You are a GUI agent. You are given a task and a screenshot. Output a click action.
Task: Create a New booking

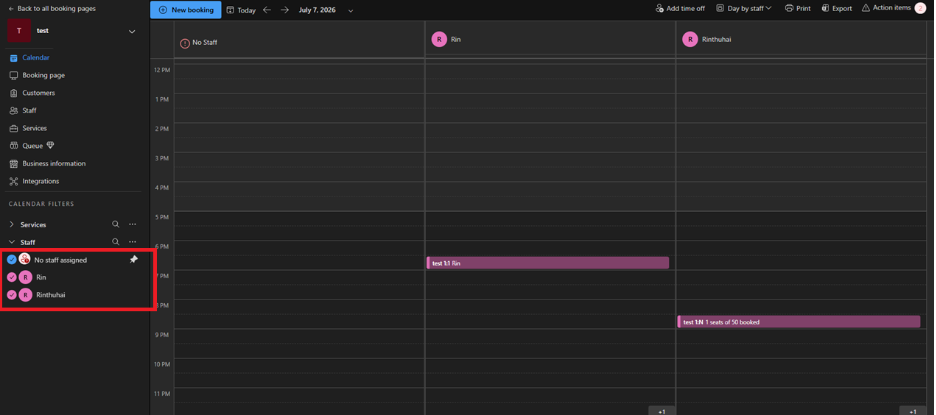[x=186, y=10]
